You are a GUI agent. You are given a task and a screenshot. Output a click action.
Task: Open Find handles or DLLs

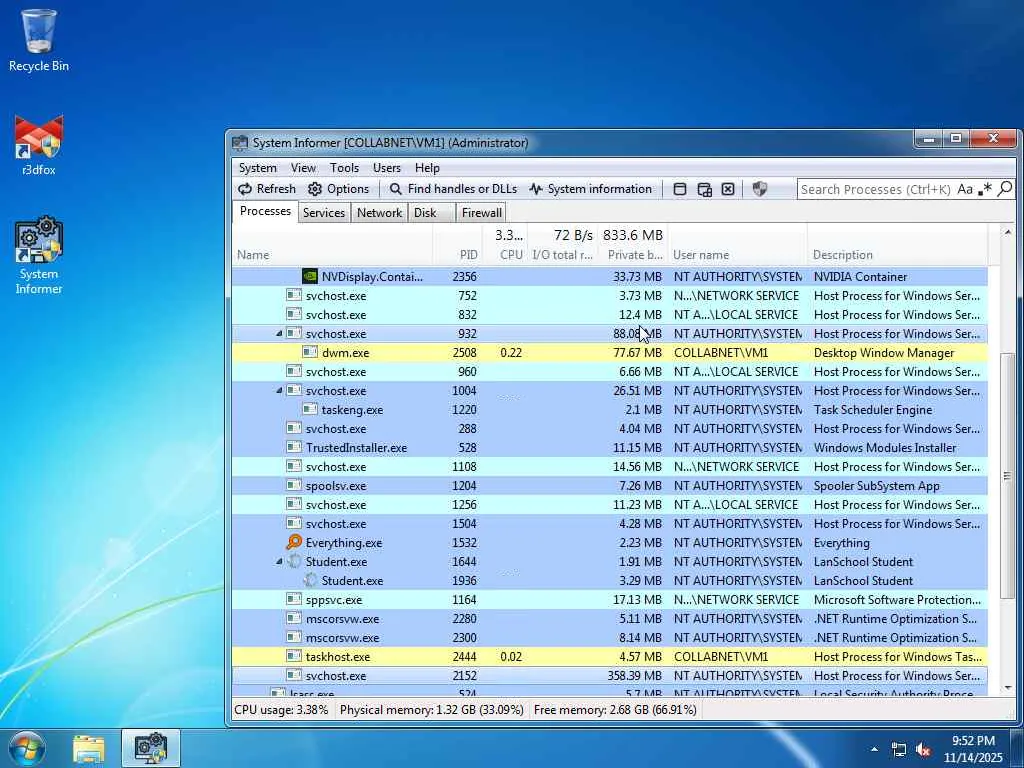(x=453, y=189)
